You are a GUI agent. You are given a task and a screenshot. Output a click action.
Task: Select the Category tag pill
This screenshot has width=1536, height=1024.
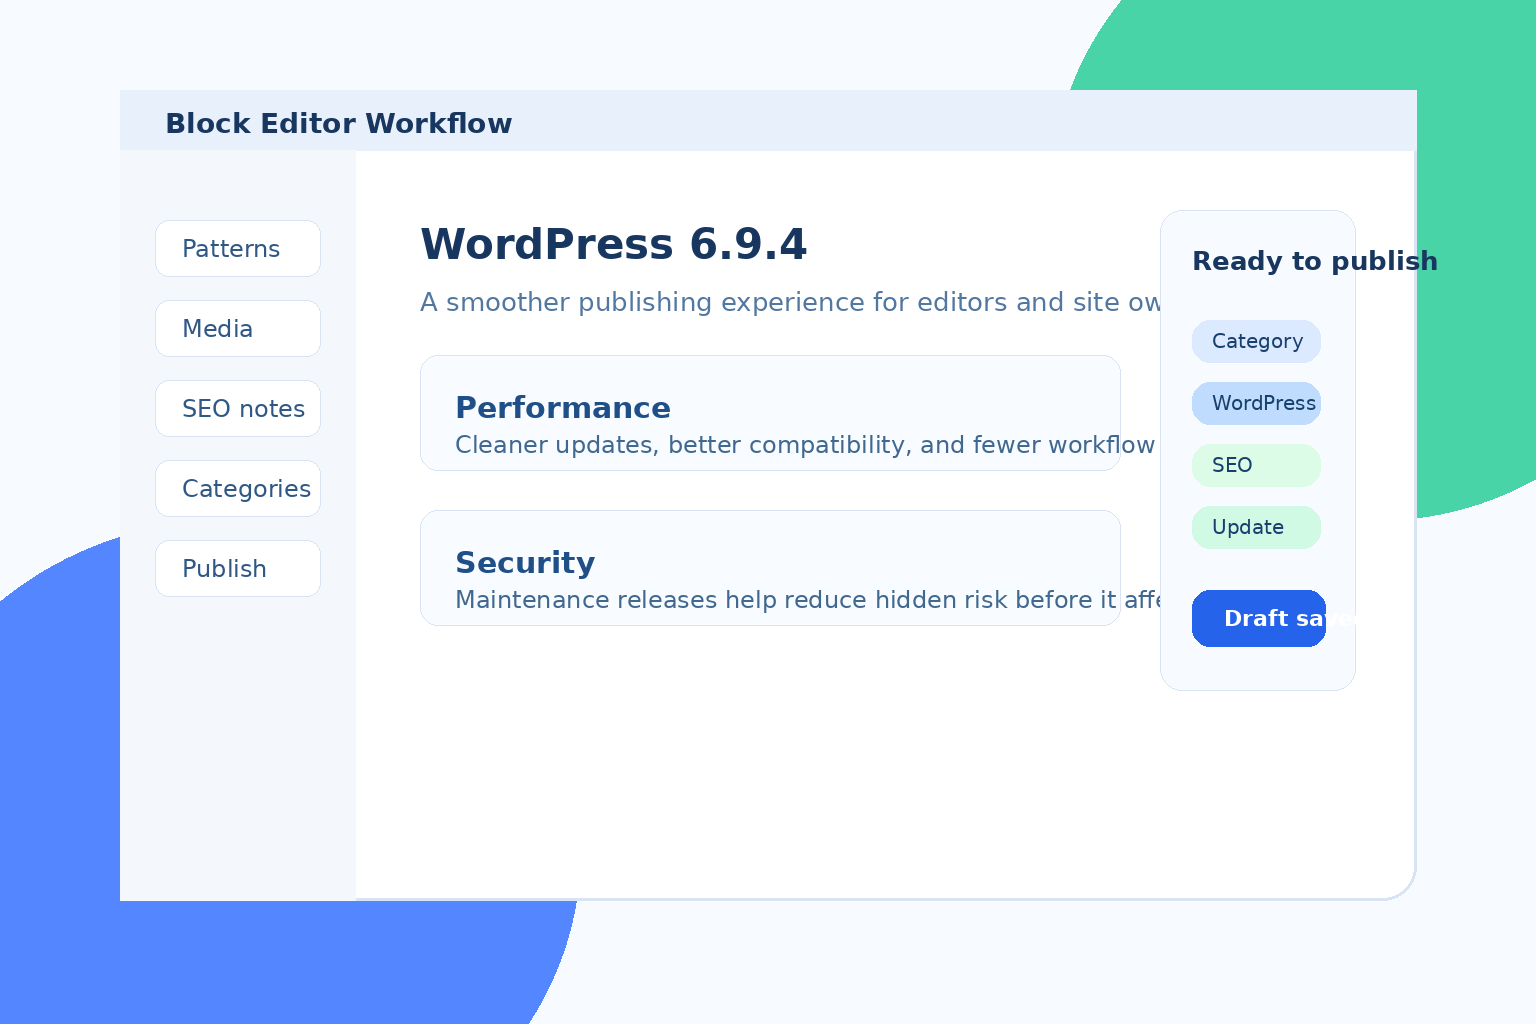tap(1256, 341)
